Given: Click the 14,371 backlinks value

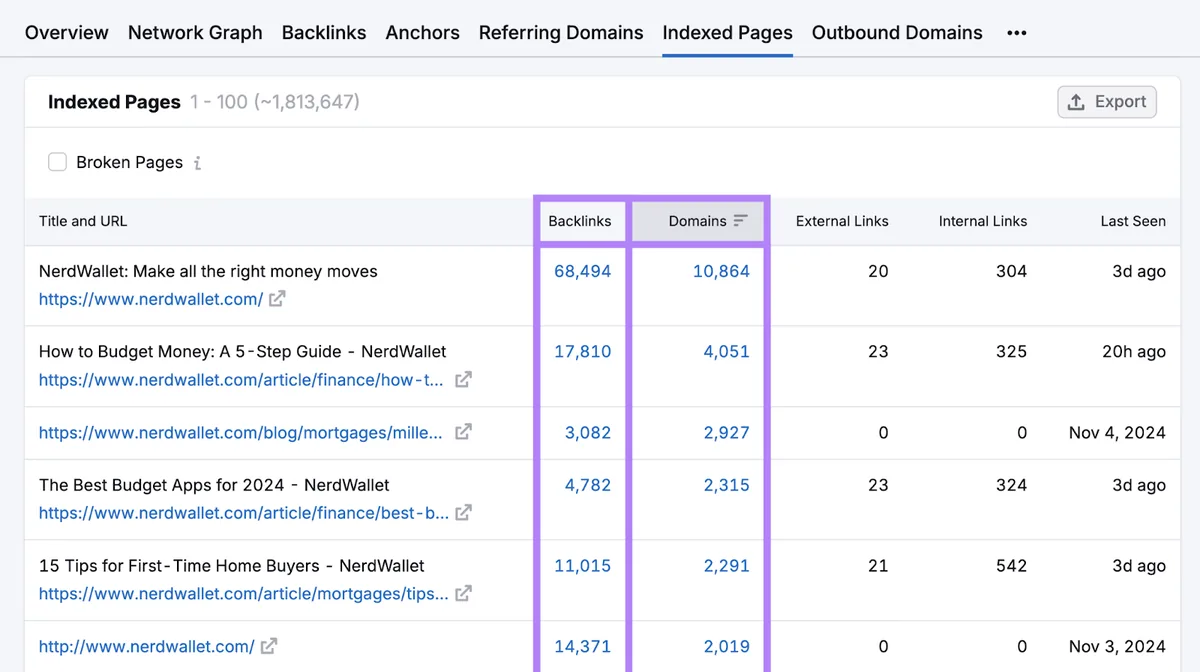Looking at the screenshot, I should (583, 647).
